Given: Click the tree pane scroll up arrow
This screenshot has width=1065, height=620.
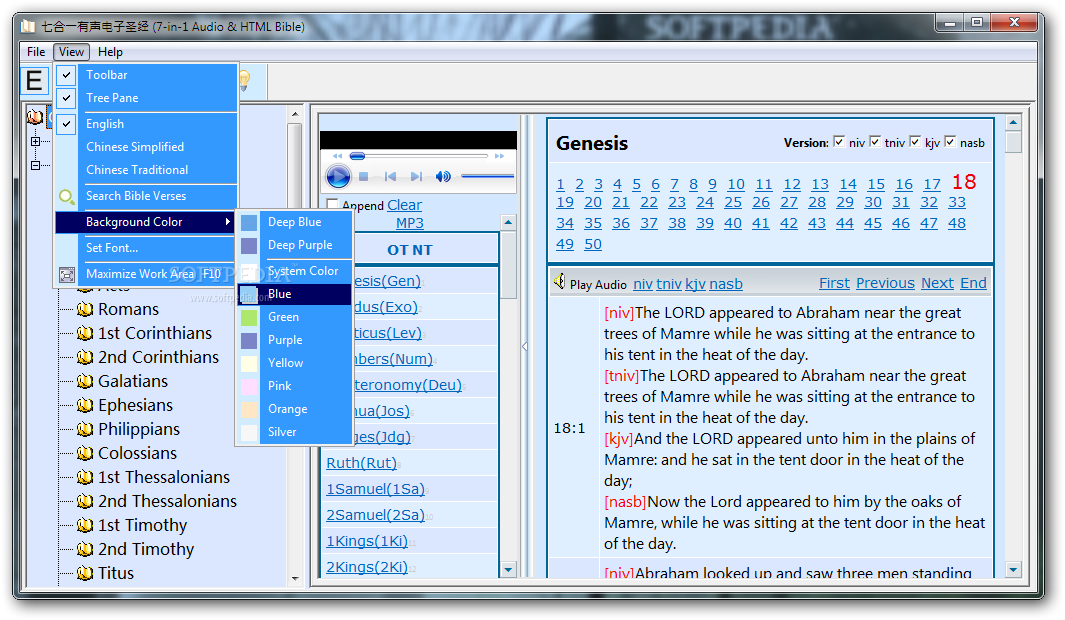Looking at the screenshot, I should click(295, 113).
